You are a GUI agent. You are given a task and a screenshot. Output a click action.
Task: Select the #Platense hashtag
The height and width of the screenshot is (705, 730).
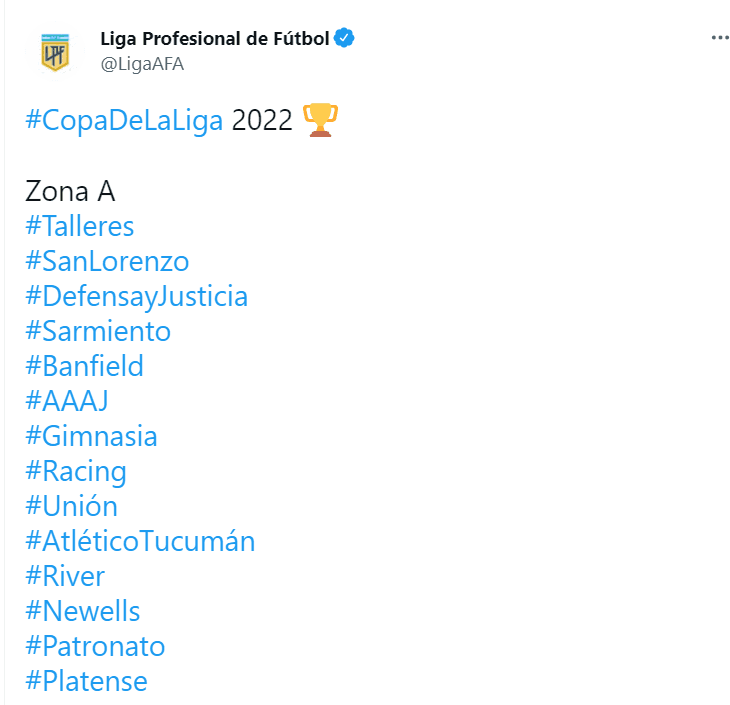87,681
